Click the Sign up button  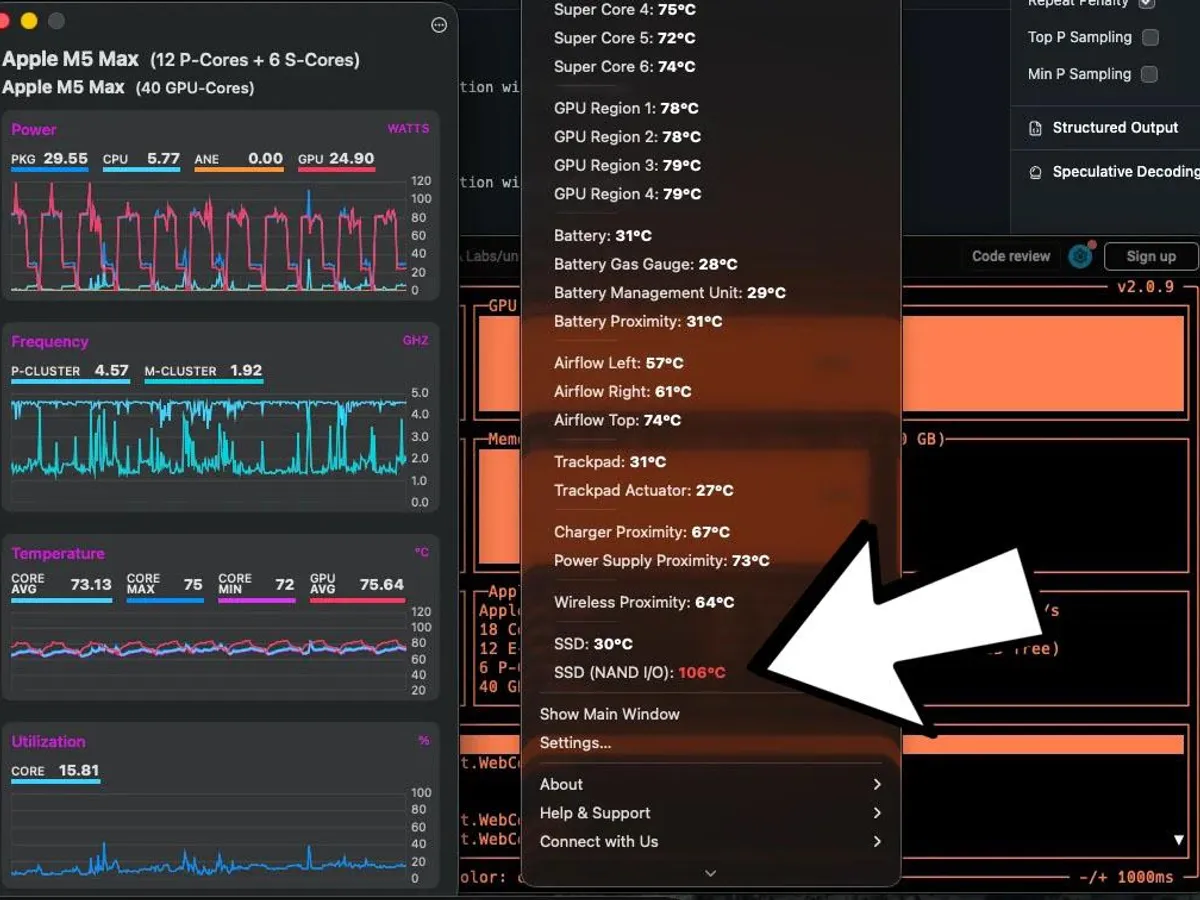coord(1151,256)
